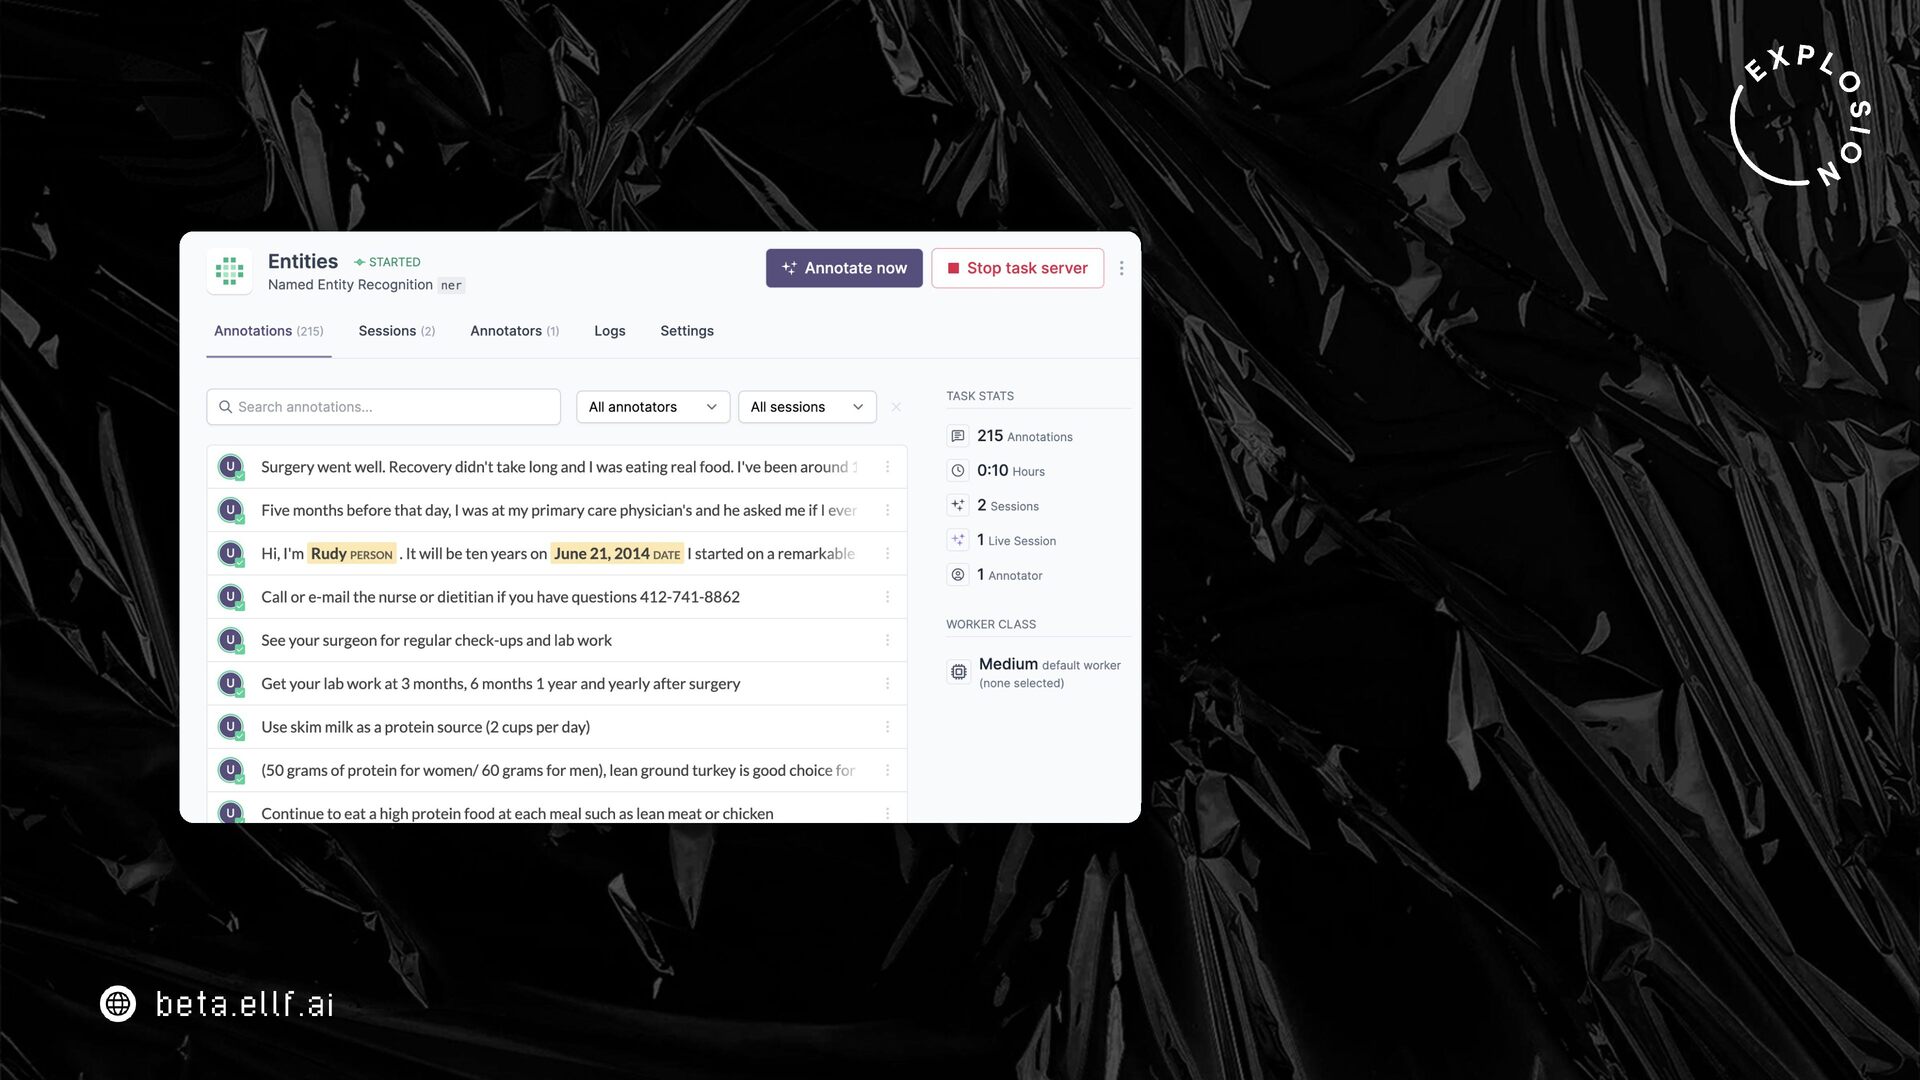Click the filter clear X icon

pyautogui.click(x=896, y=407)
